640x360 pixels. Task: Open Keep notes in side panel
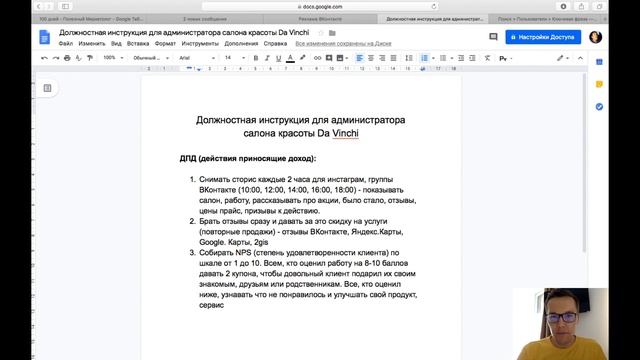click(x=599, y=84)
